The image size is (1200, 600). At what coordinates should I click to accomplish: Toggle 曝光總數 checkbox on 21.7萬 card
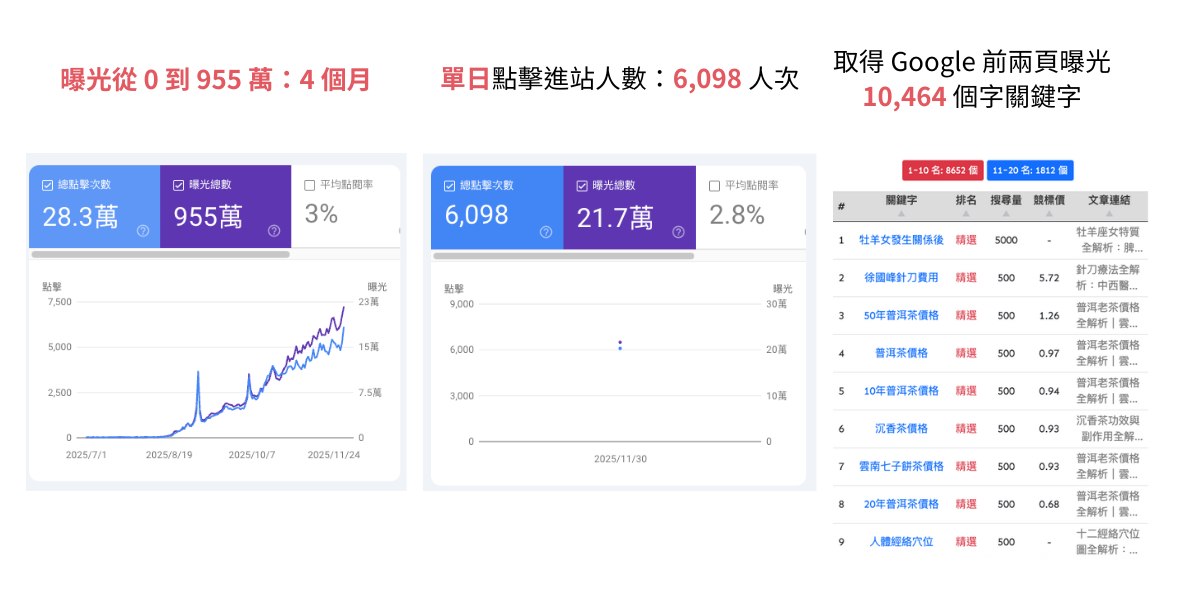582,186
